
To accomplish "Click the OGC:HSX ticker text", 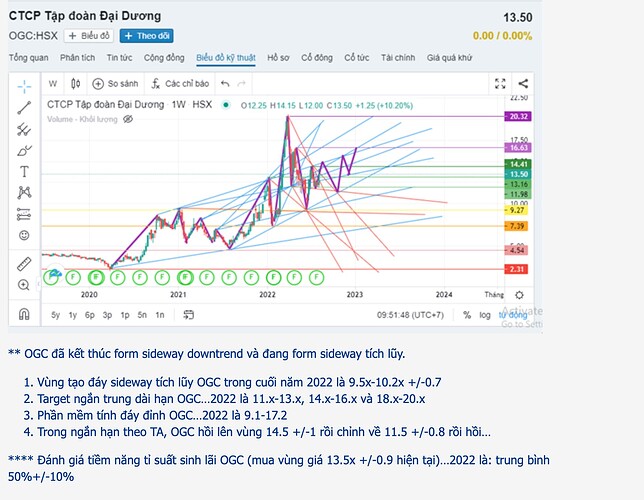I will pyautogui.click(x=33, y=36).
